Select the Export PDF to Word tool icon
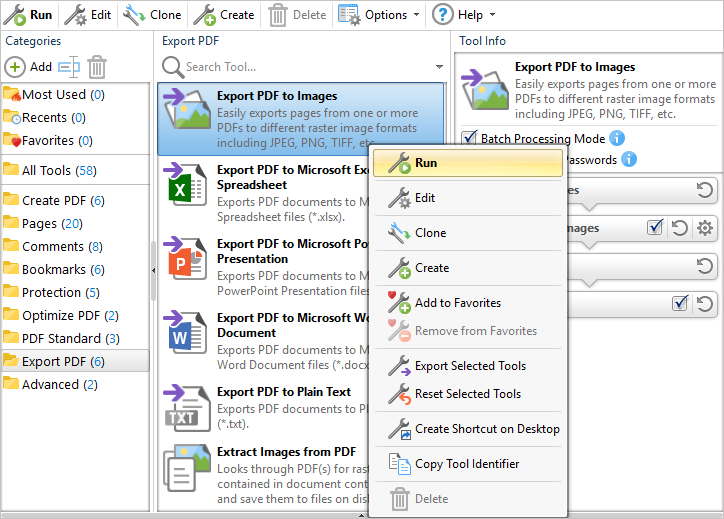This screenshot has height=519, width=724. (x=185, y=332)
